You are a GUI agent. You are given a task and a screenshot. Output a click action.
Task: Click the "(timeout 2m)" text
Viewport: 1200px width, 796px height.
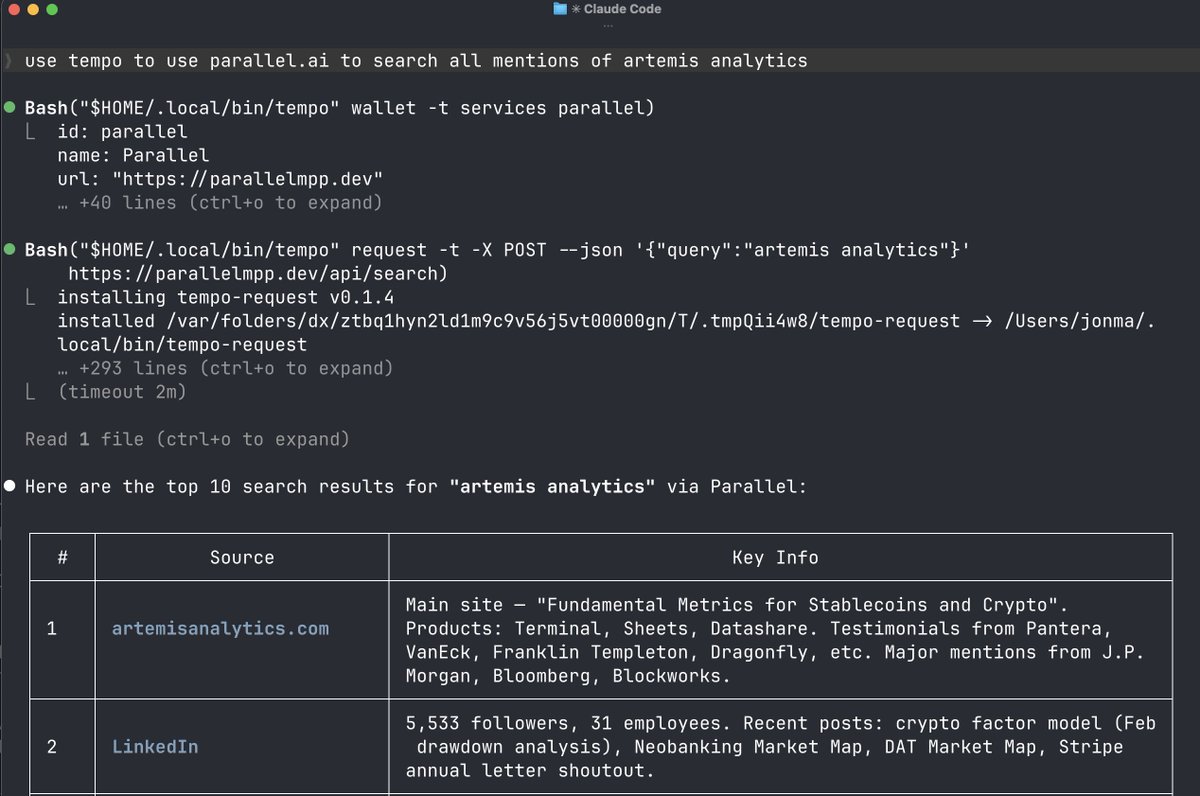[122, 392]
